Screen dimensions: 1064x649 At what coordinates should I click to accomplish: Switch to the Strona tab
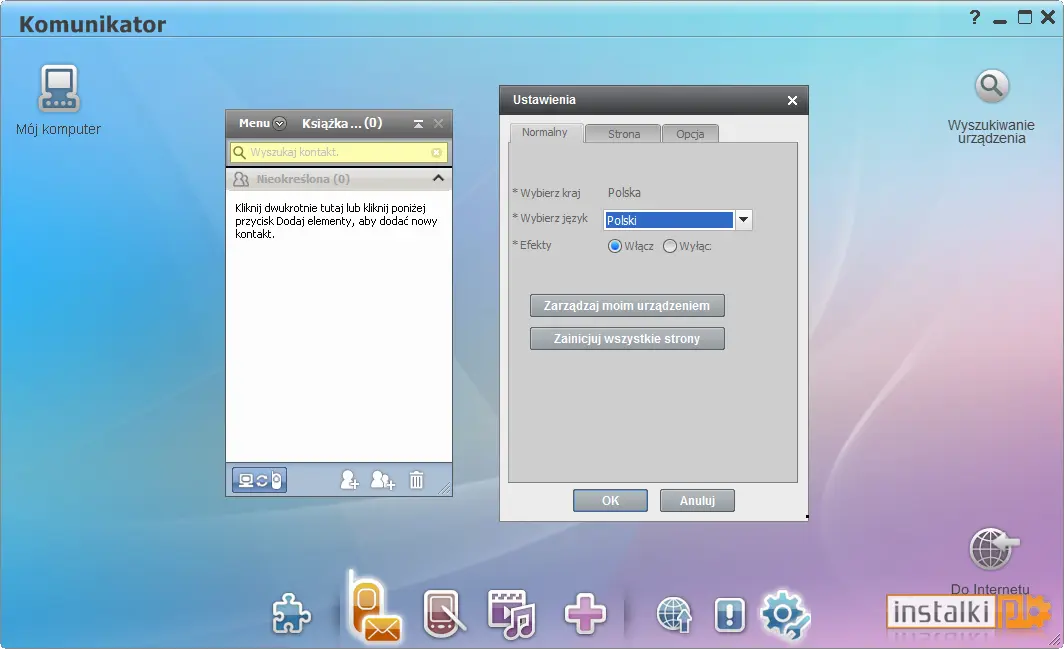point(624,134)
